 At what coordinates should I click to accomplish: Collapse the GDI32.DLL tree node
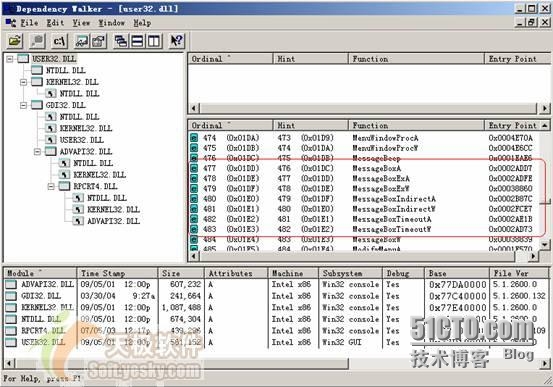(23, 105)
